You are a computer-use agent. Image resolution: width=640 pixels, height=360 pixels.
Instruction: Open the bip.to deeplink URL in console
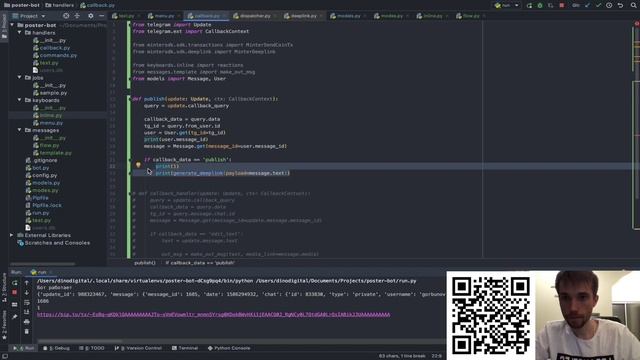pos(213,314)
